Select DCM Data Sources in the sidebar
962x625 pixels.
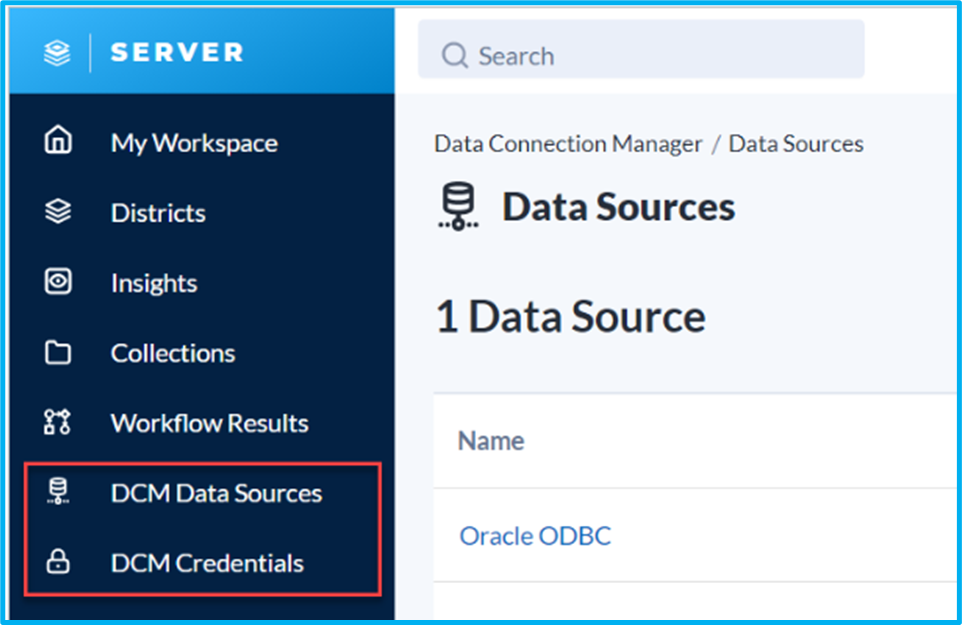coord(215,492)
